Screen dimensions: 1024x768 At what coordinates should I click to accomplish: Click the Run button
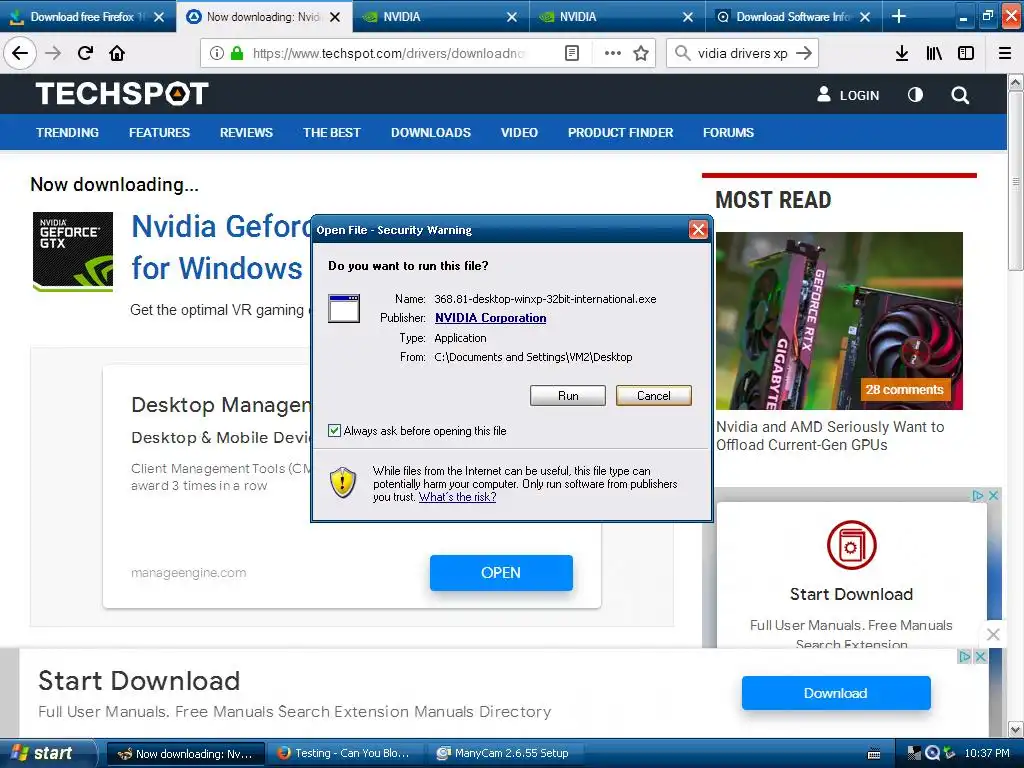568,396
